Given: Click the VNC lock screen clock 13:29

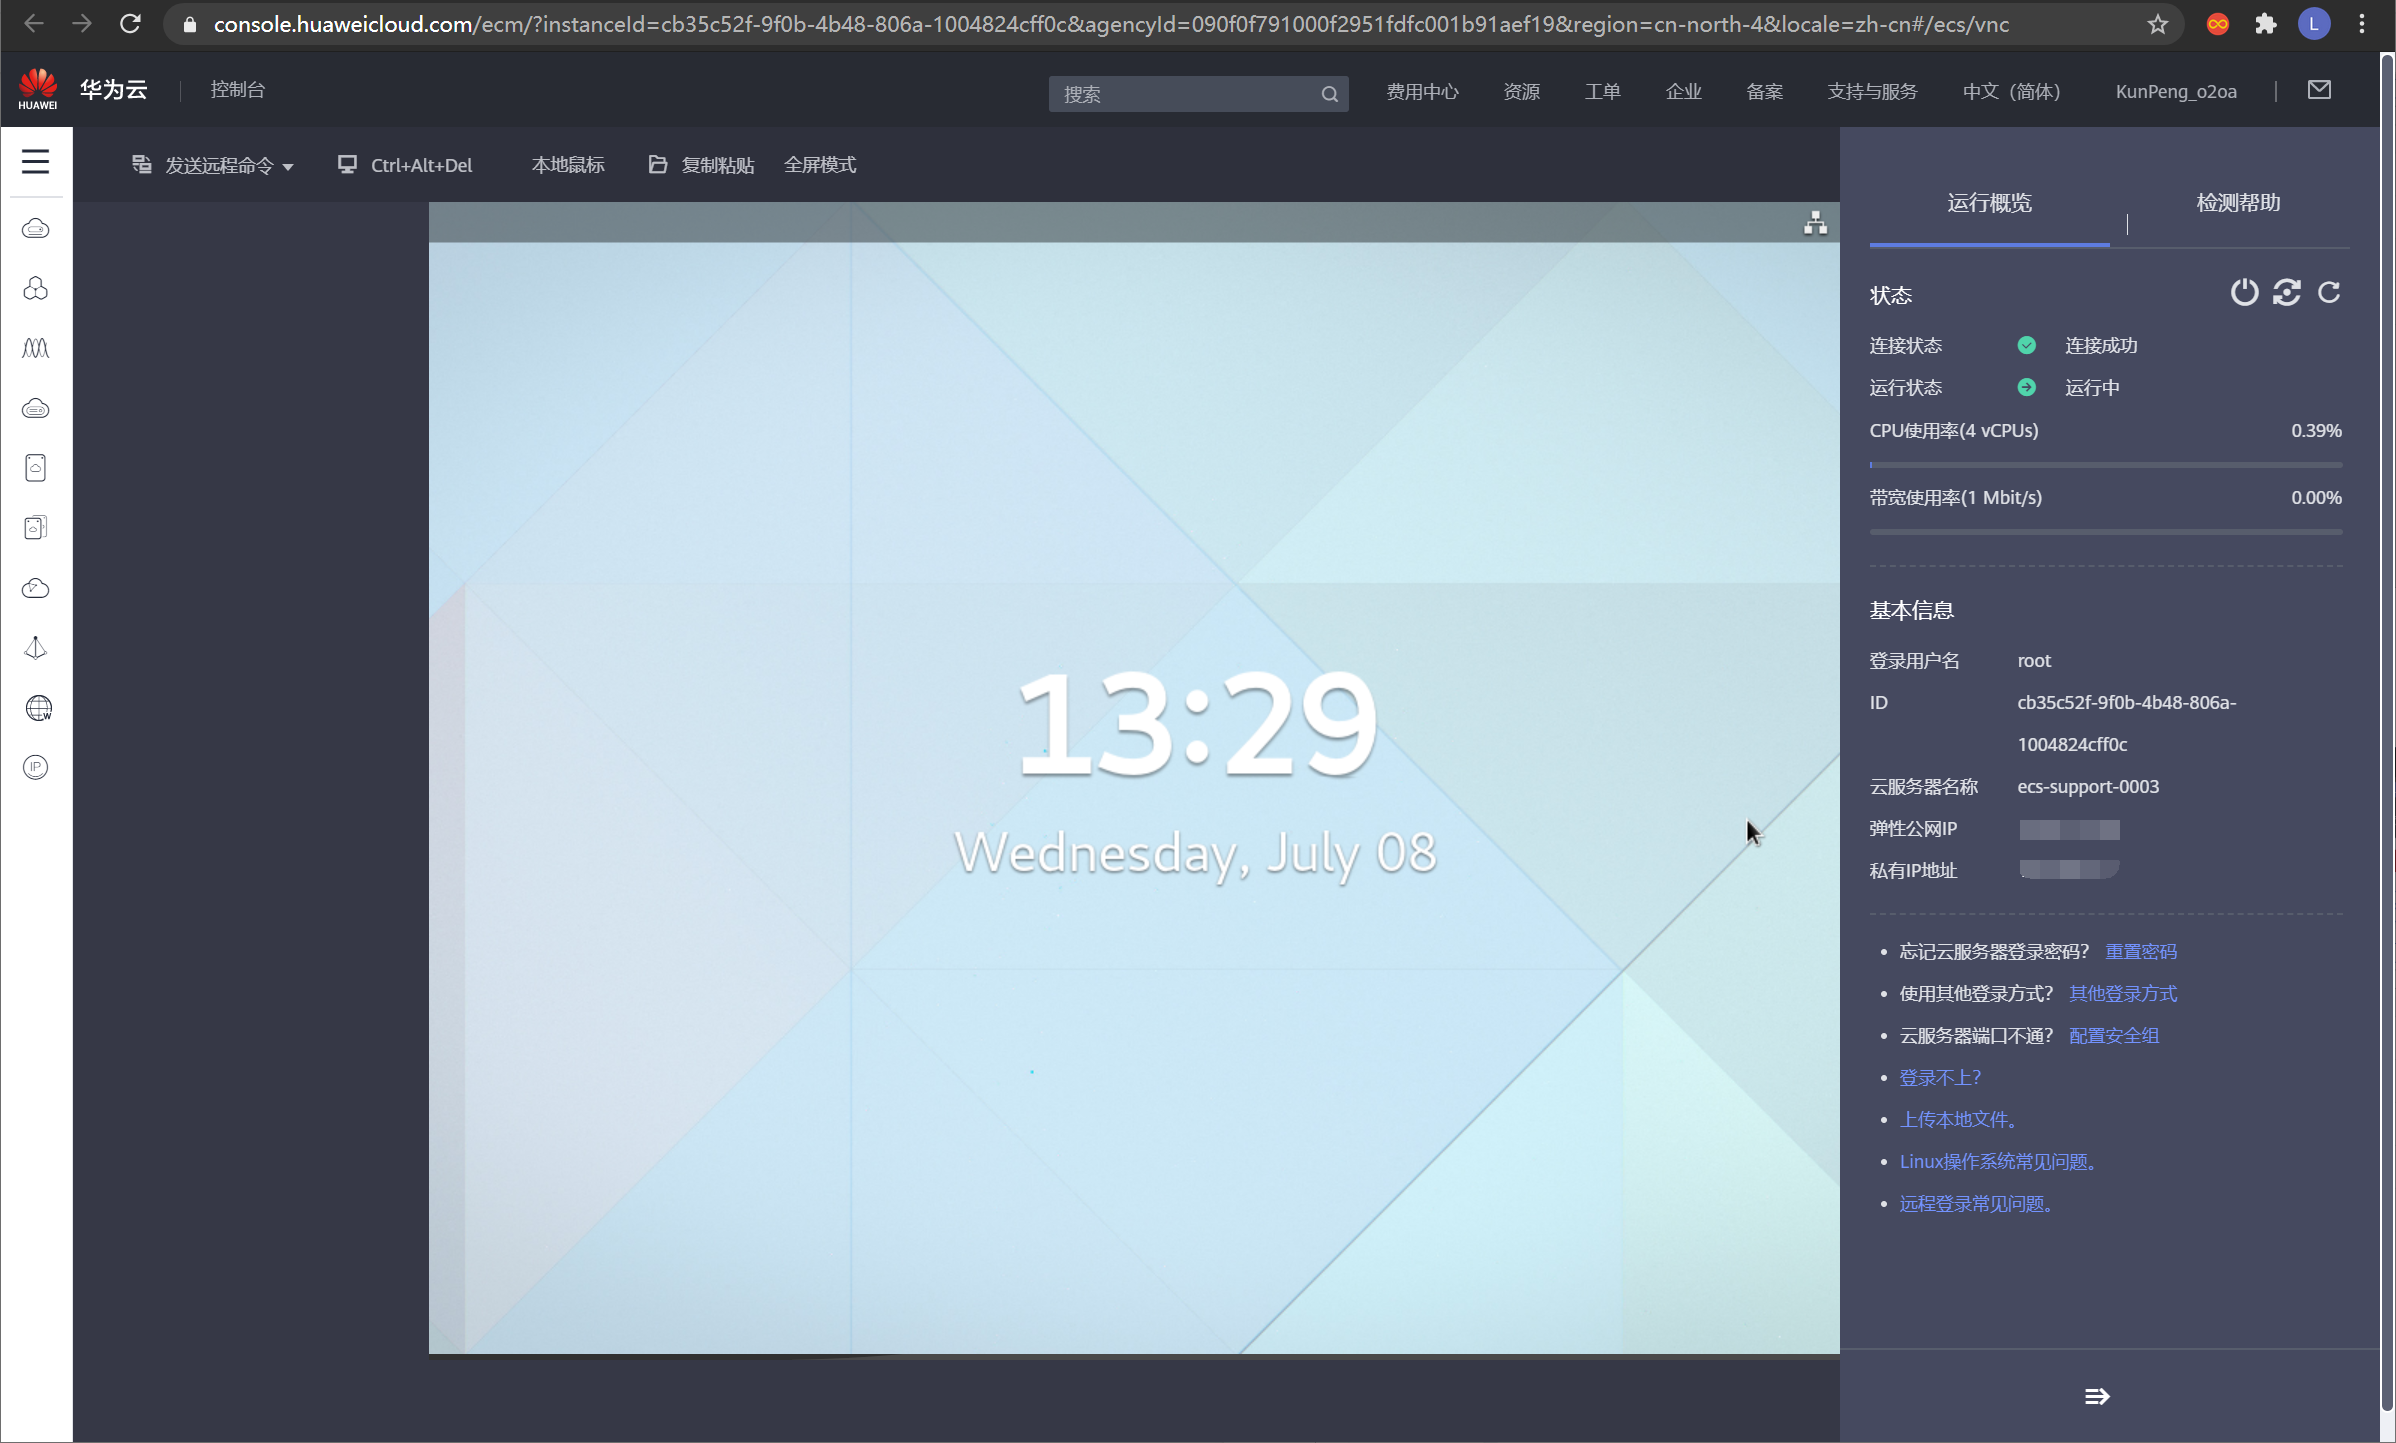Looking at the screenshot, I should pyautogui.click(x=1197, y=724).
